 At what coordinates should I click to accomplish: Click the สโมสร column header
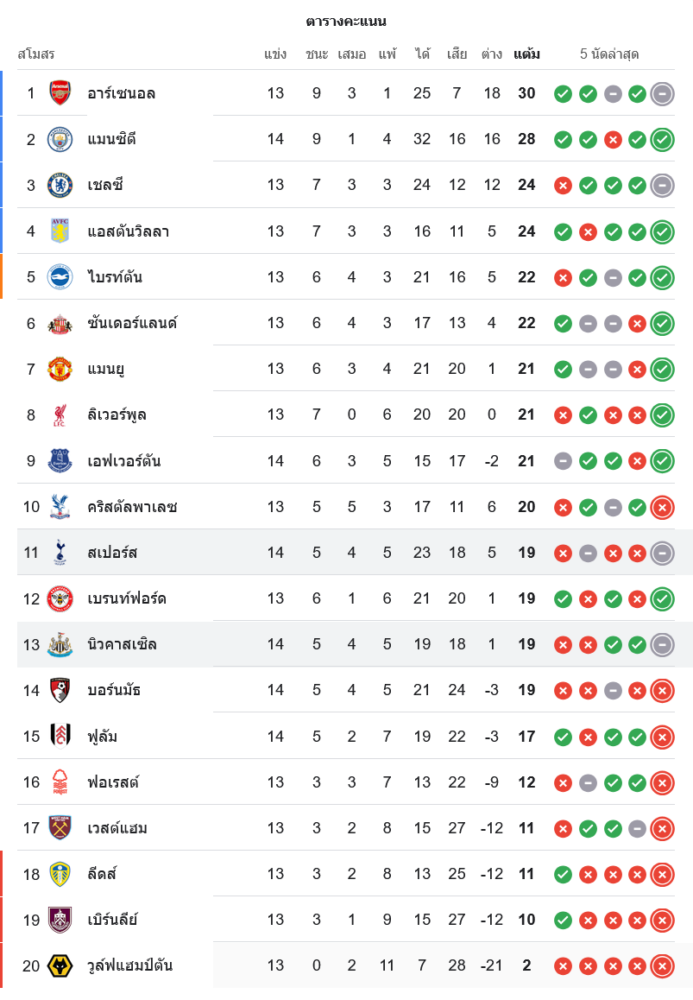coord(36,54)
